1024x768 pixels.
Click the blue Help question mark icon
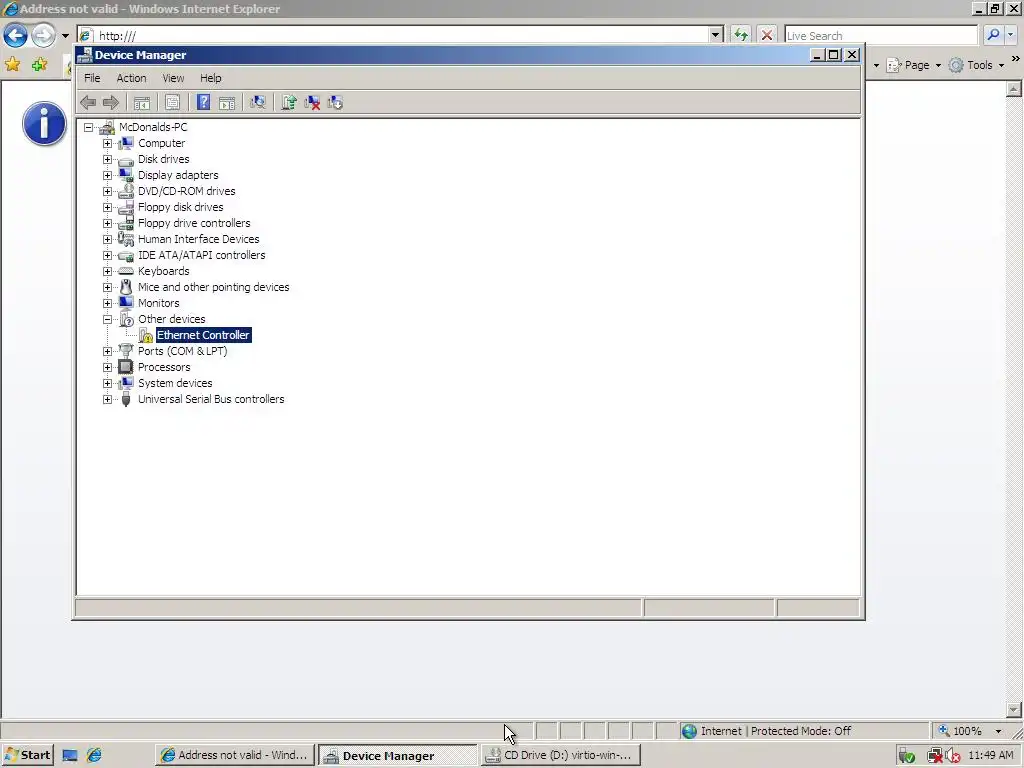click(204, 103)
